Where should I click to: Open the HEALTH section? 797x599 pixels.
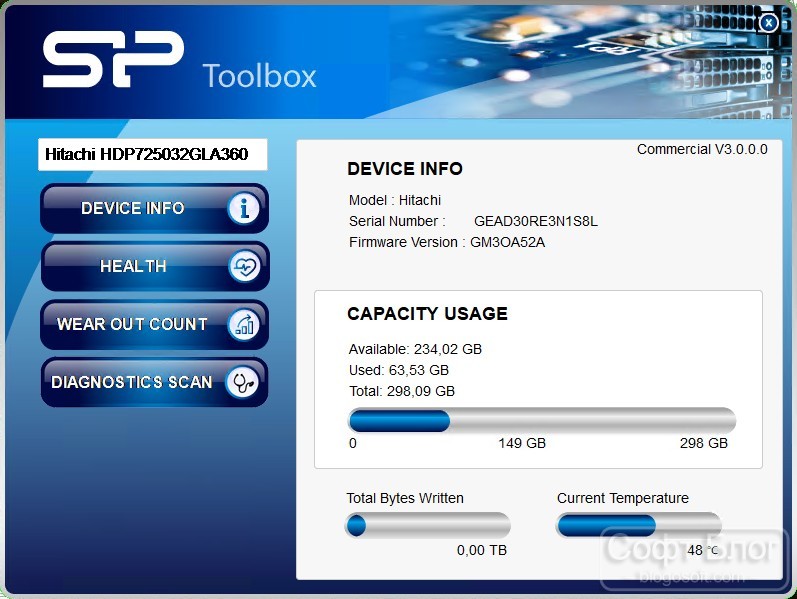point(155,266)
